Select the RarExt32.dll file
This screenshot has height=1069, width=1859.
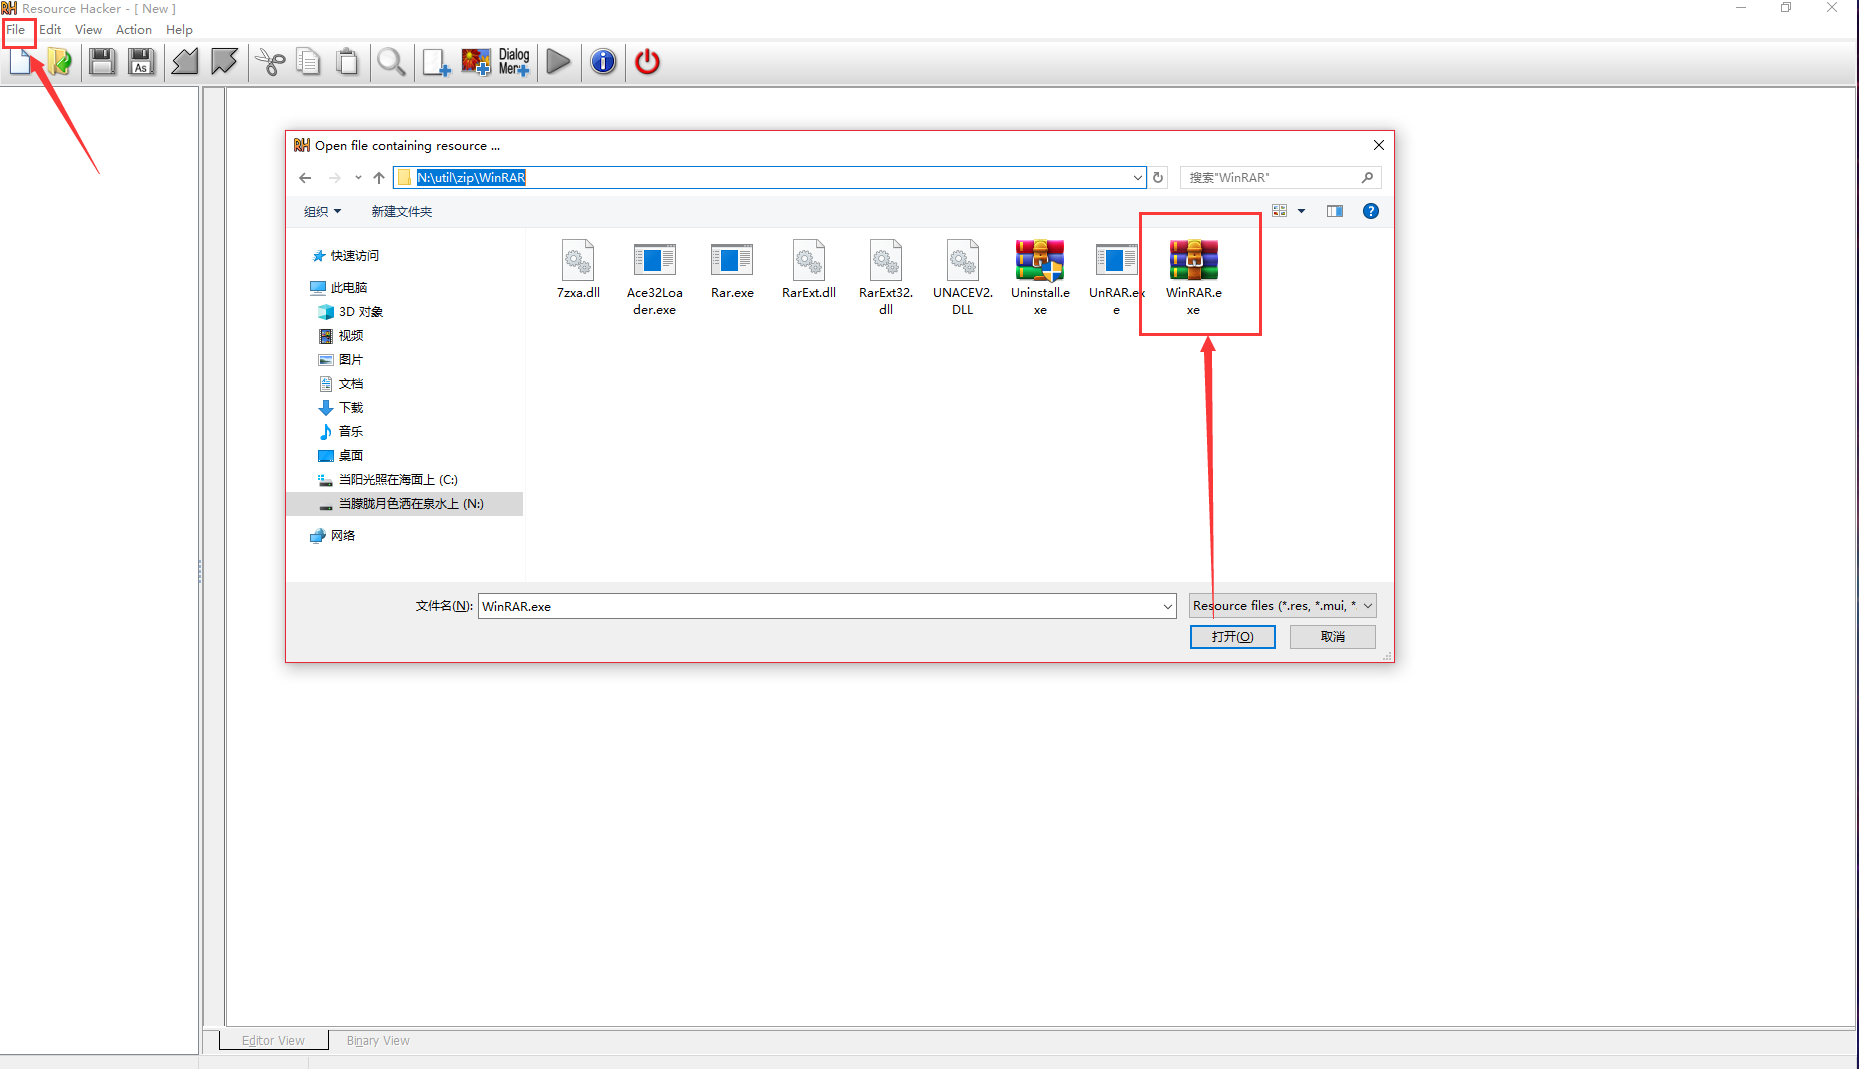(886, 278)
